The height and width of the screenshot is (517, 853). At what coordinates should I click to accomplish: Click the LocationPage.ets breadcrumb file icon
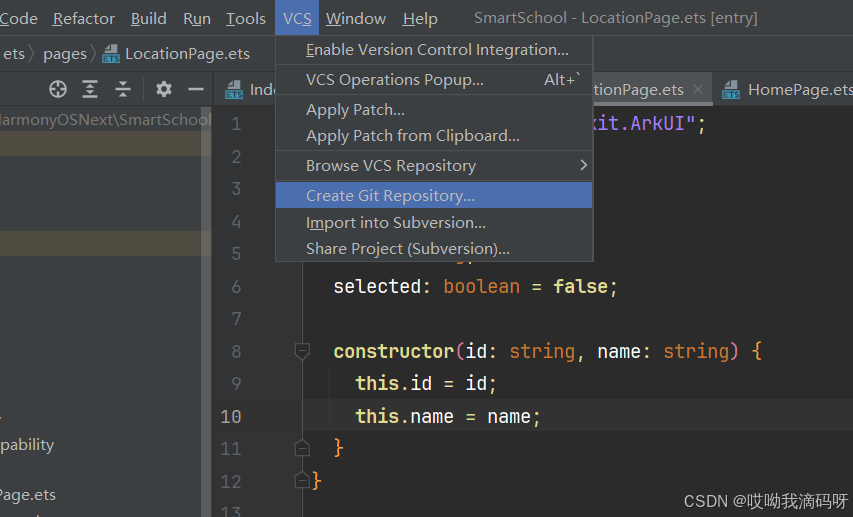pyautogui.click(x=111, y=54)
